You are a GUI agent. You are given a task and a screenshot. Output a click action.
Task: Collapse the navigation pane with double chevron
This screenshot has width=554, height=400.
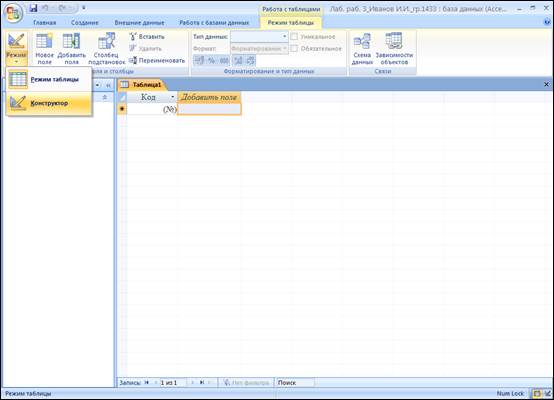pyautogui.click(x=108, y=85)
